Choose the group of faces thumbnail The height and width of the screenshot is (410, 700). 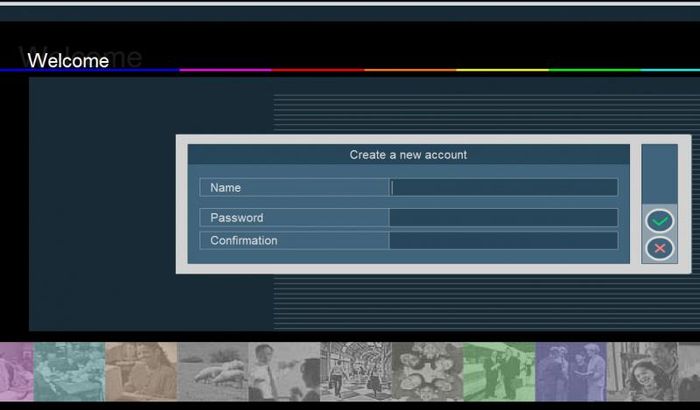(427, 372)
